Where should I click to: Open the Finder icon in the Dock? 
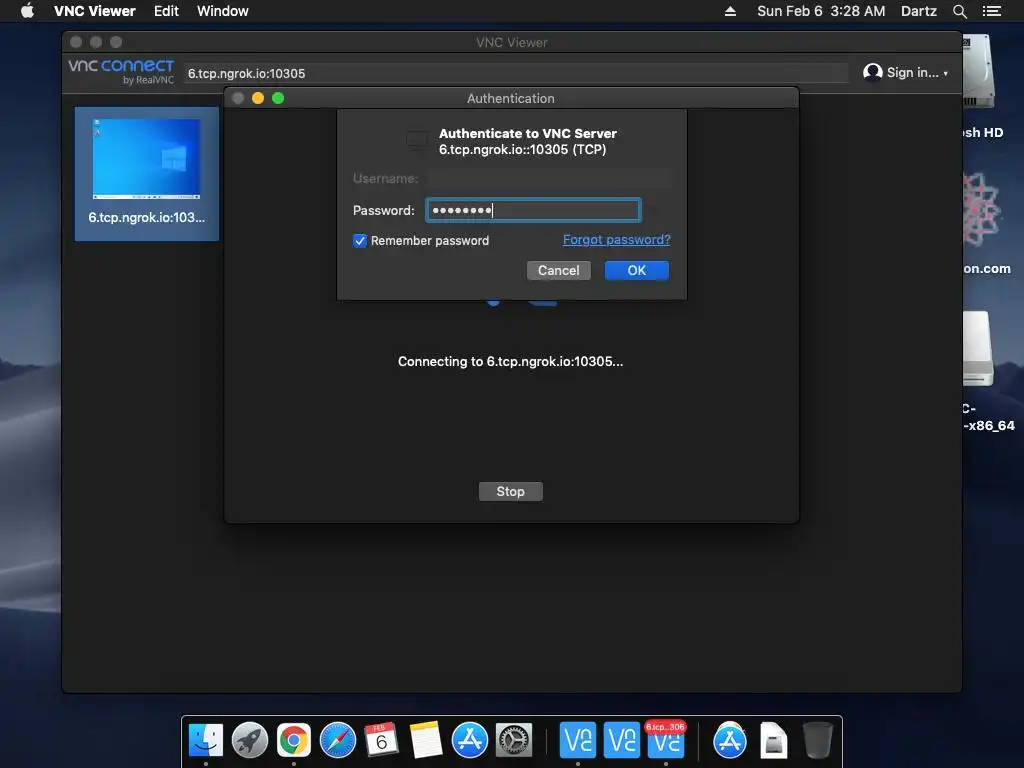click(x=206, y=741)
